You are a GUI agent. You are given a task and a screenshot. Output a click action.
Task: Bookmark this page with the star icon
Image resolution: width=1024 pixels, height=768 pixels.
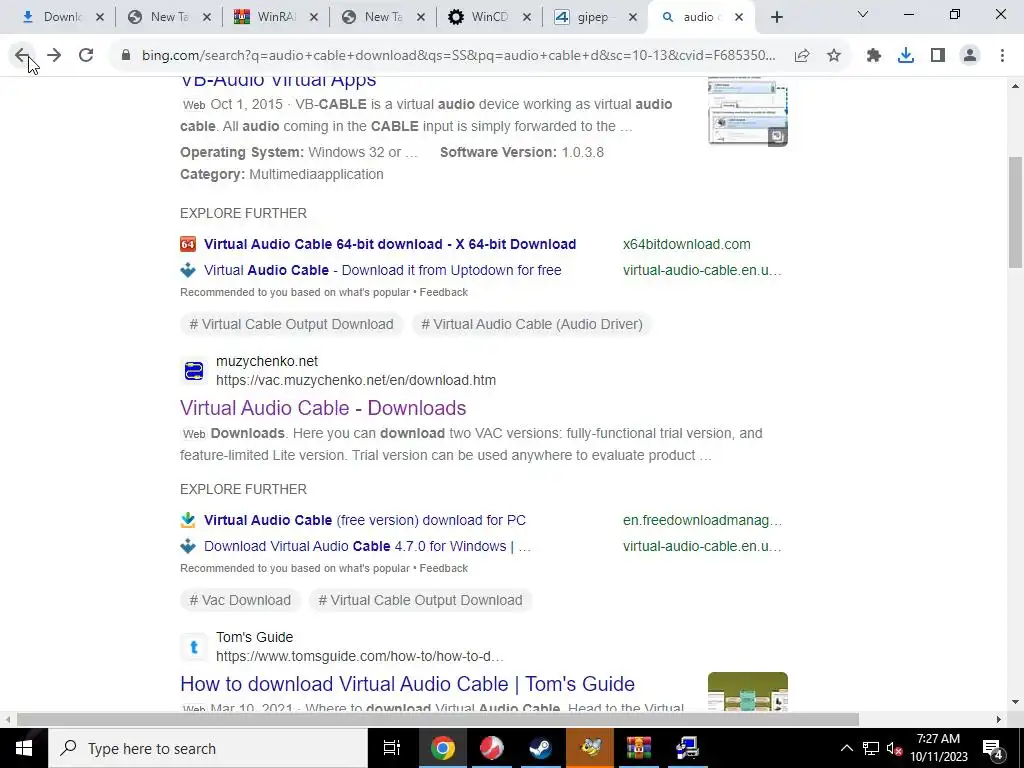pos(834,56)
